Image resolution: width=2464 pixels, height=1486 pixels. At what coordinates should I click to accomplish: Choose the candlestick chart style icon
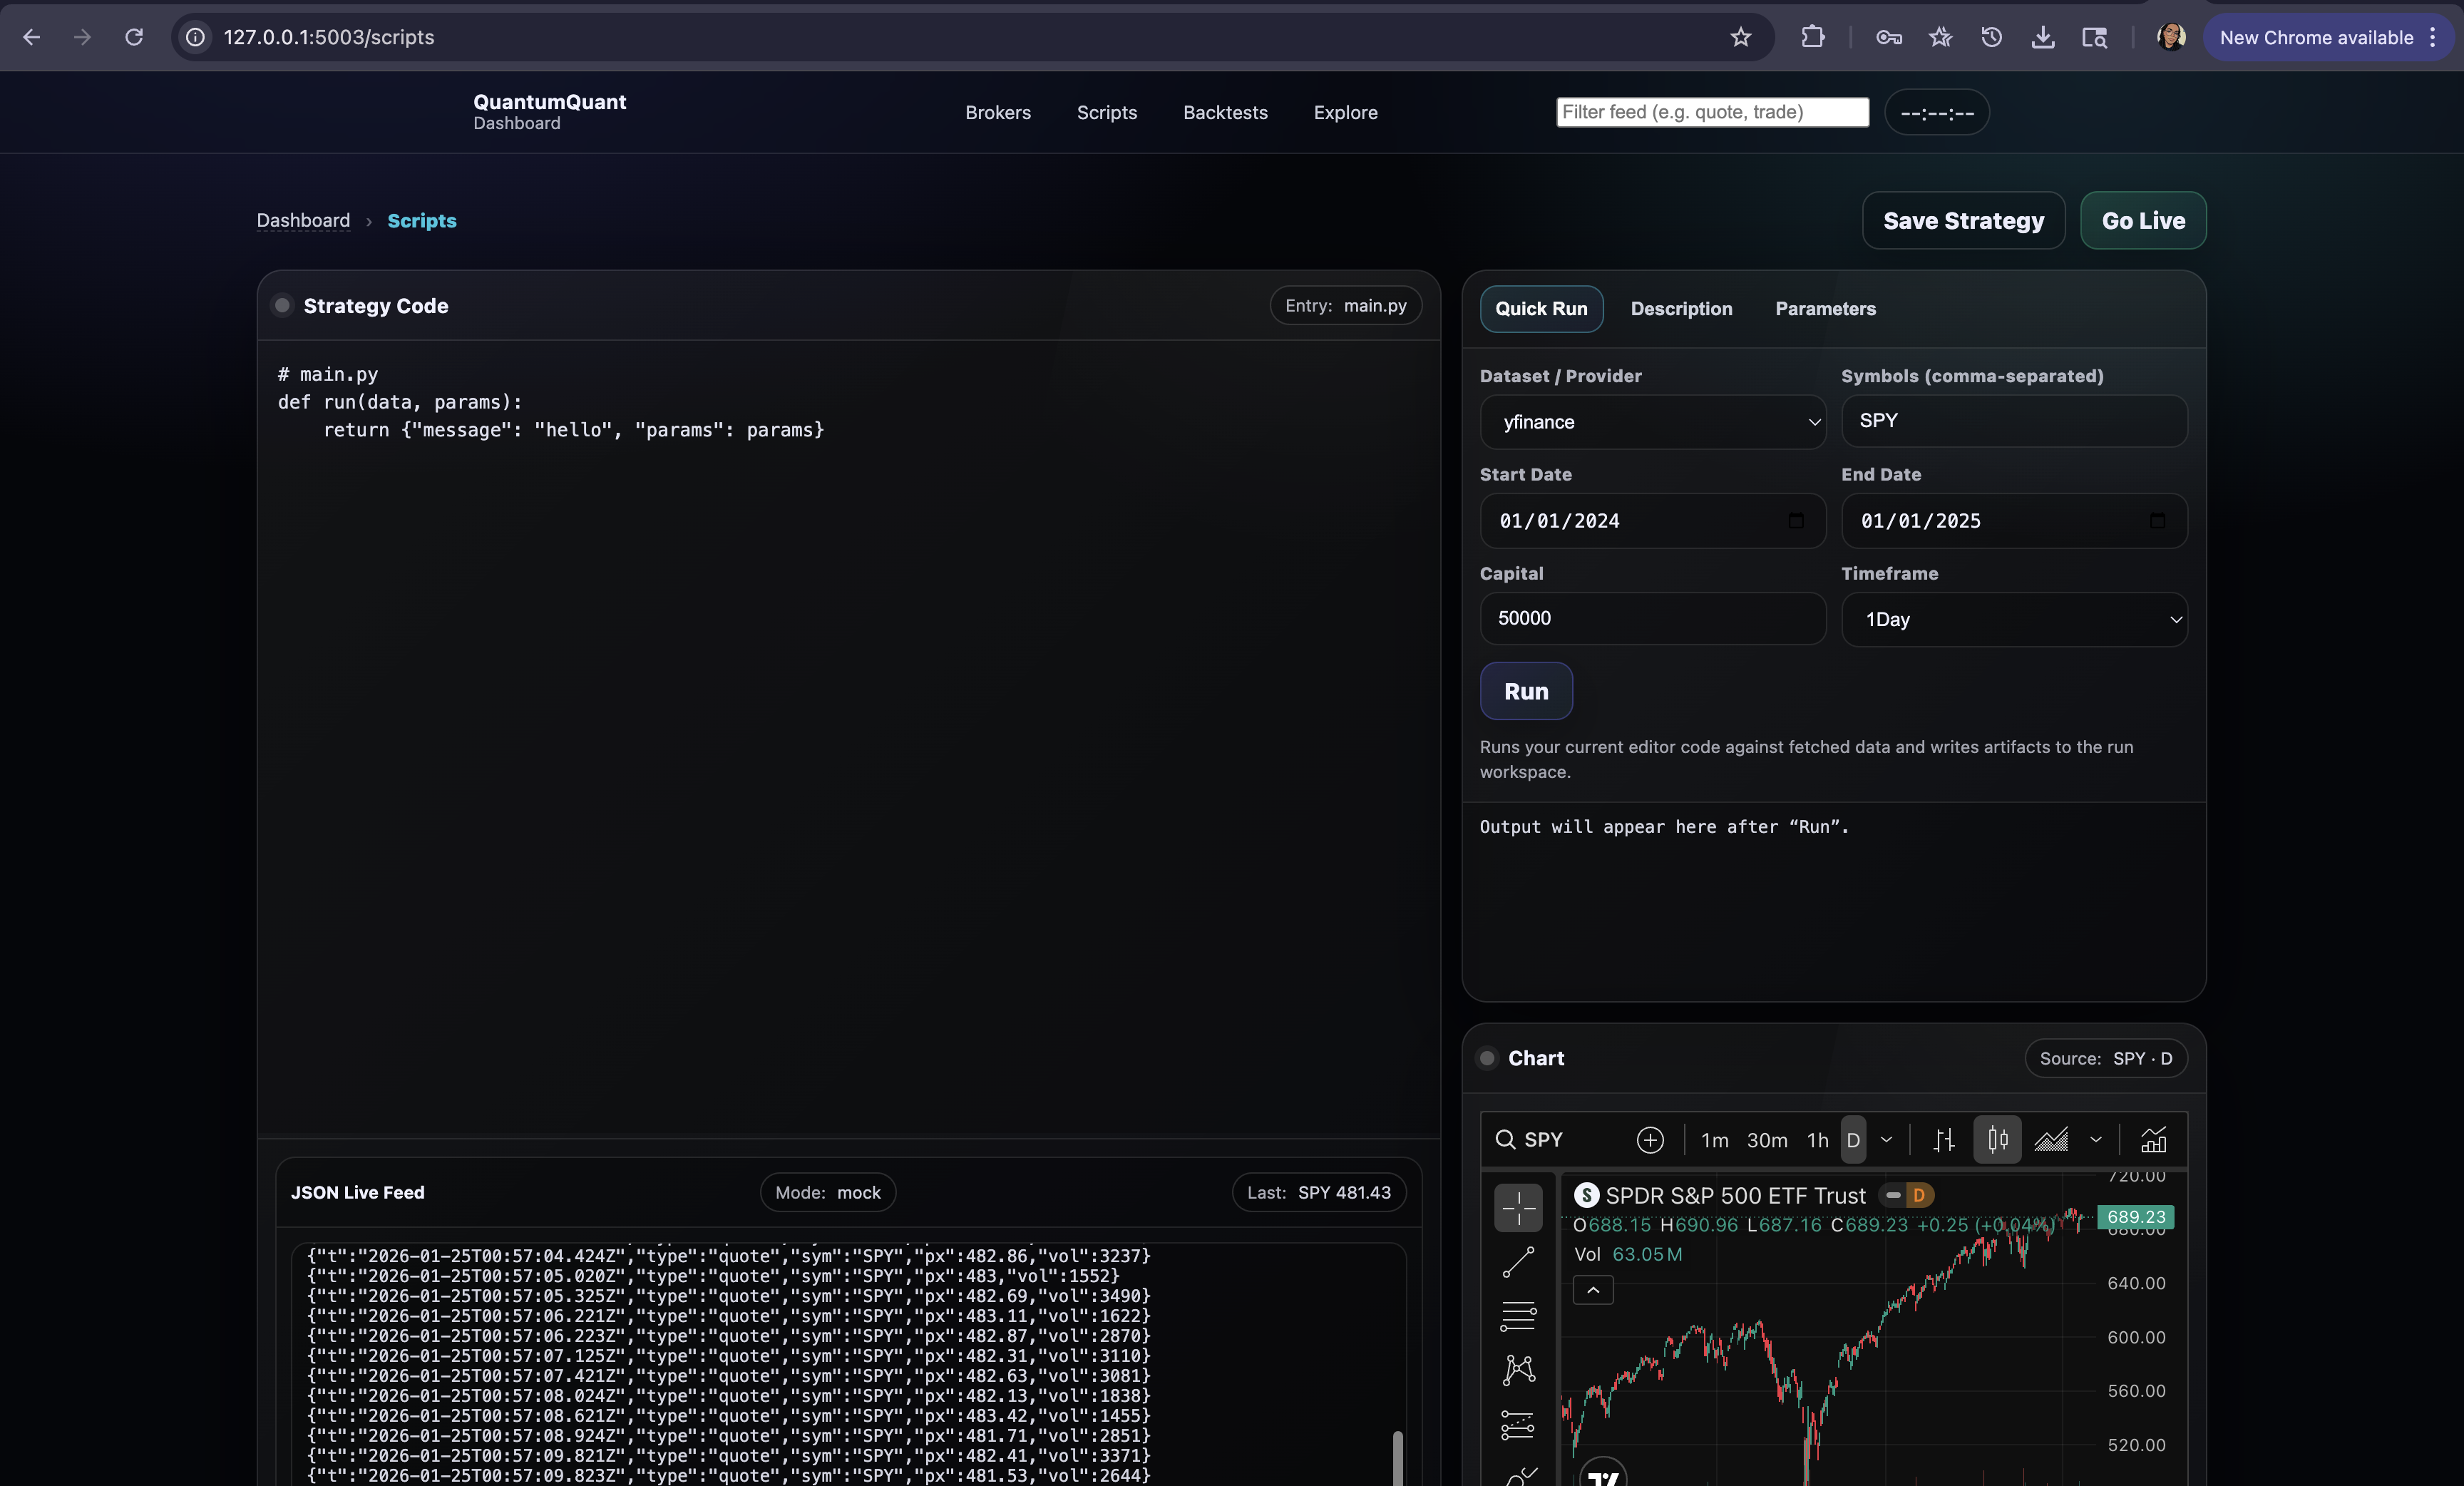point(1997,1140)
